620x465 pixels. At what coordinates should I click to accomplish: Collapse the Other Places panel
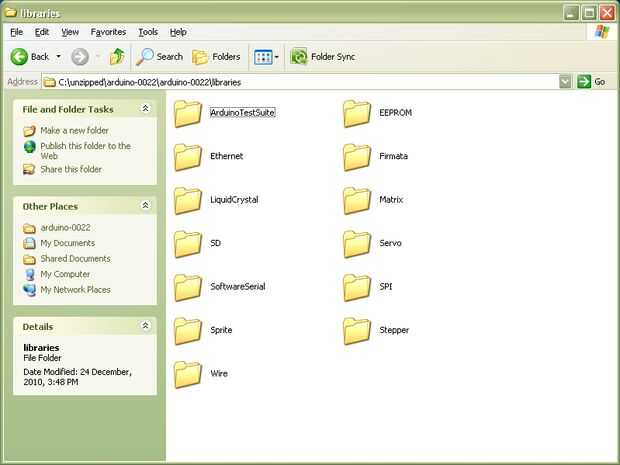pyautogui.click(x=146, y=205)
